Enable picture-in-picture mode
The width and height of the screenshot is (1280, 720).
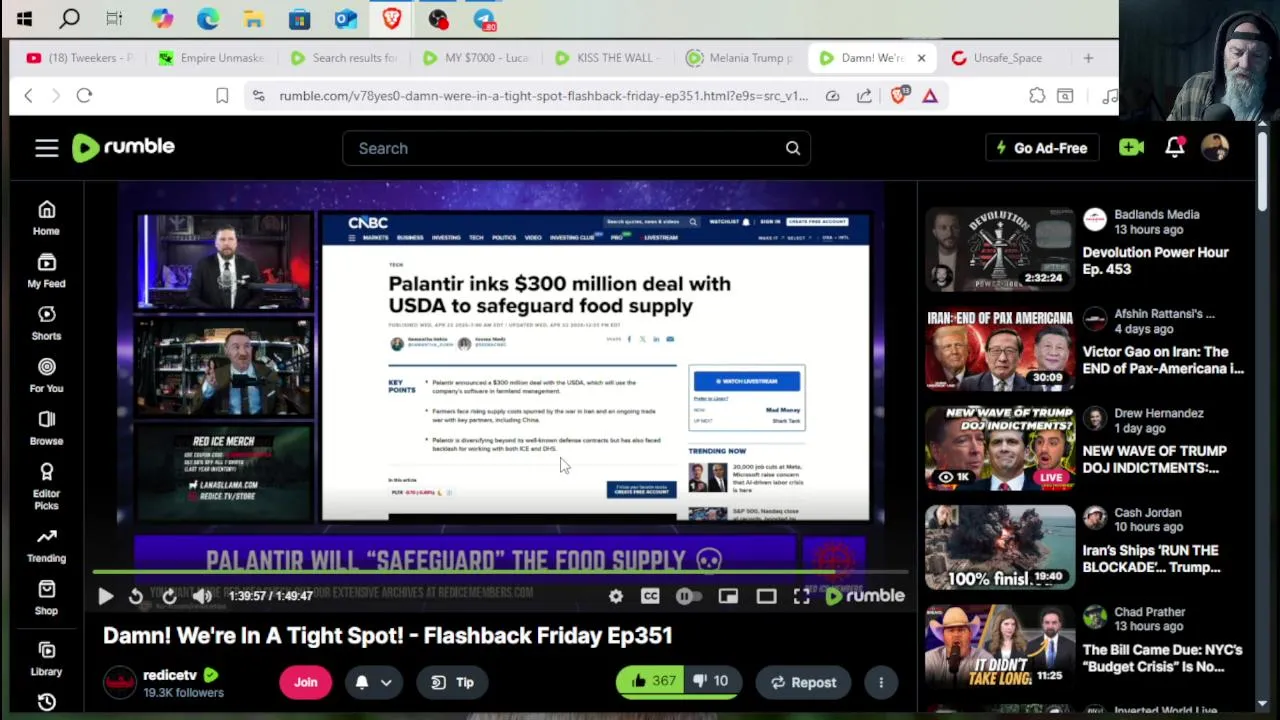point(728,596)
